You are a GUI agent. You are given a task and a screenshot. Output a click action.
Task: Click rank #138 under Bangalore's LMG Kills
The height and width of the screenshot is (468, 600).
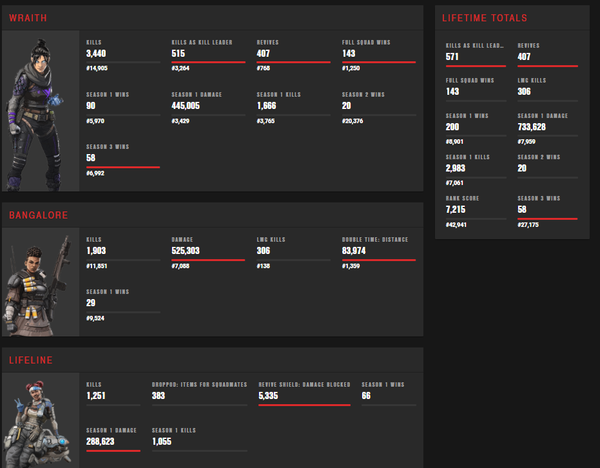click(x=263, y=266)
